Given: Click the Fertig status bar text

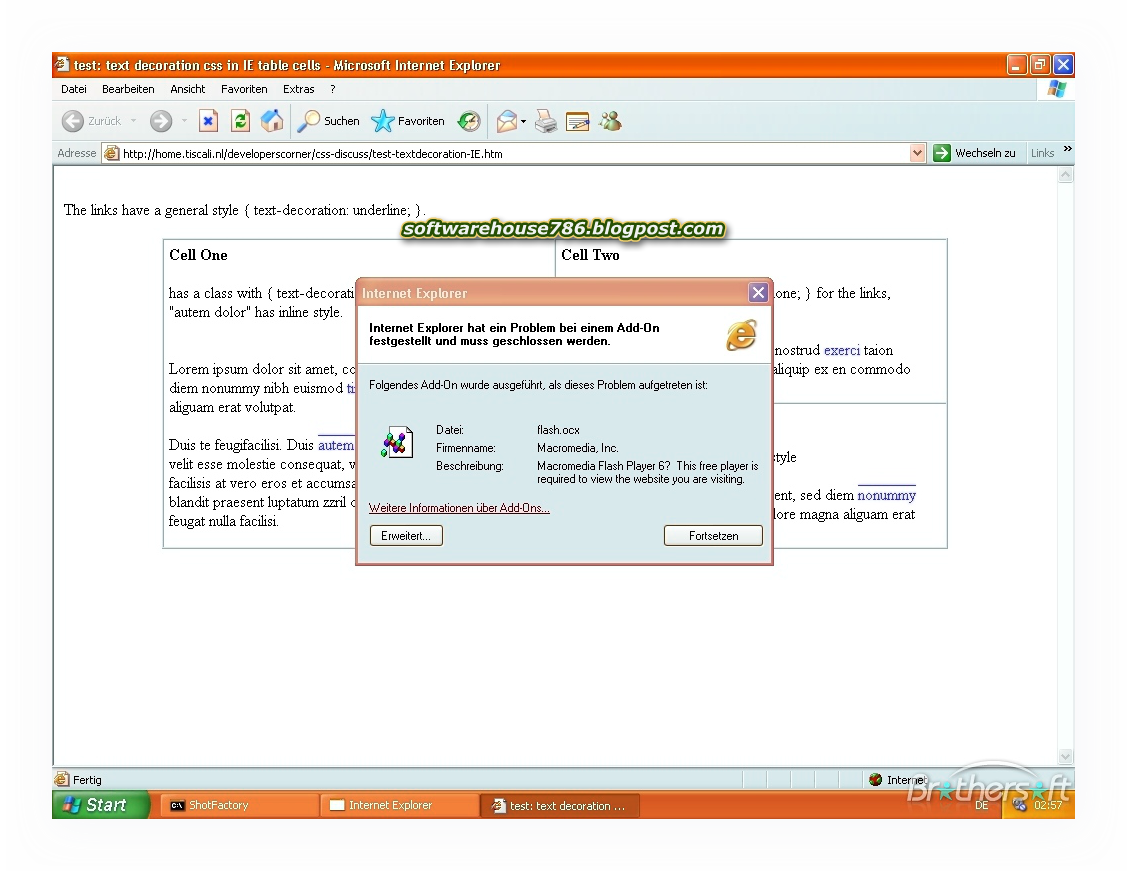Looking at the screenshot, I should [87, 780].
